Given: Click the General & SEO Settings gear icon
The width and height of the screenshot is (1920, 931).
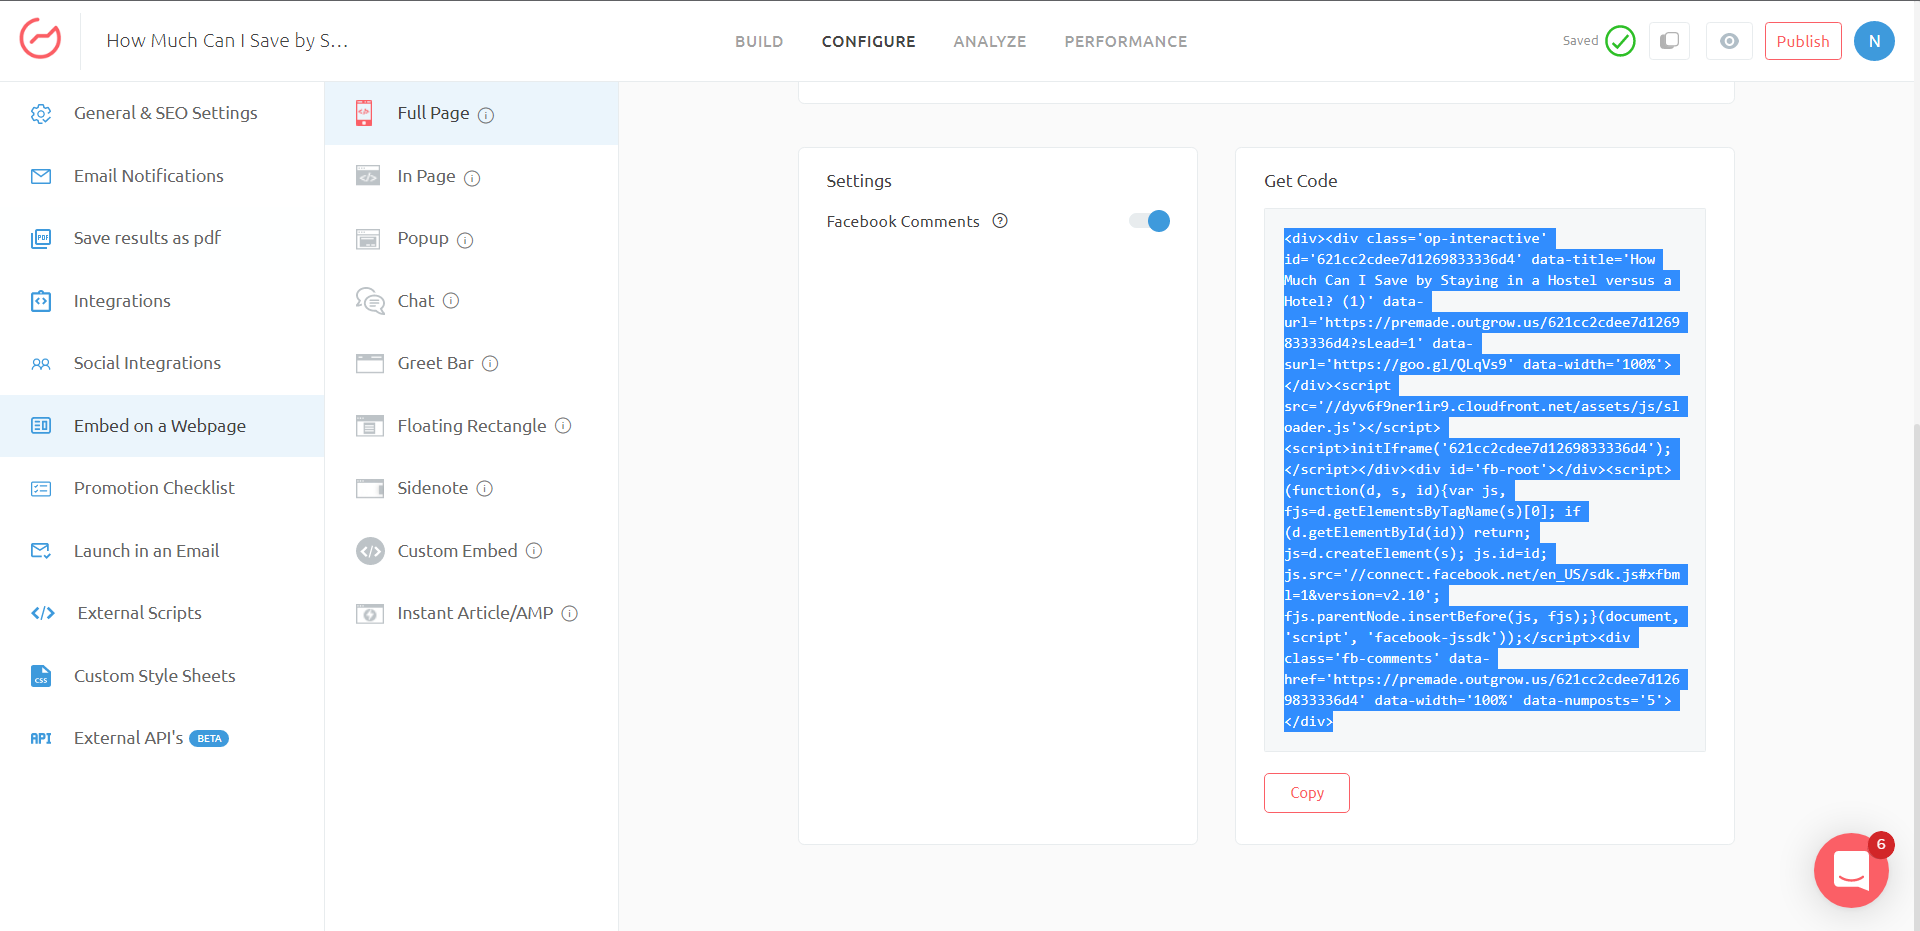Looking at the screenshot, I should [41, 114].
